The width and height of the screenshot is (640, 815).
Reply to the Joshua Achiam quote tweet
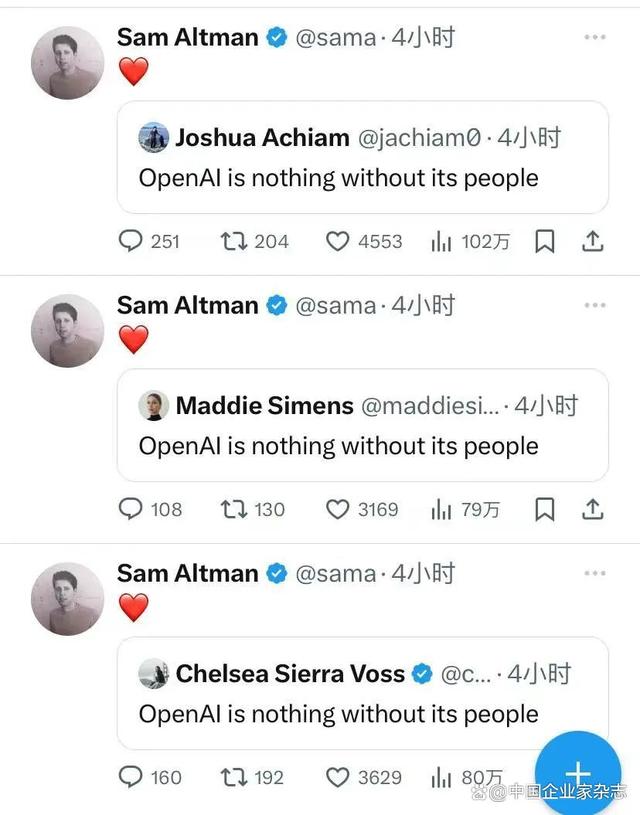132,241
